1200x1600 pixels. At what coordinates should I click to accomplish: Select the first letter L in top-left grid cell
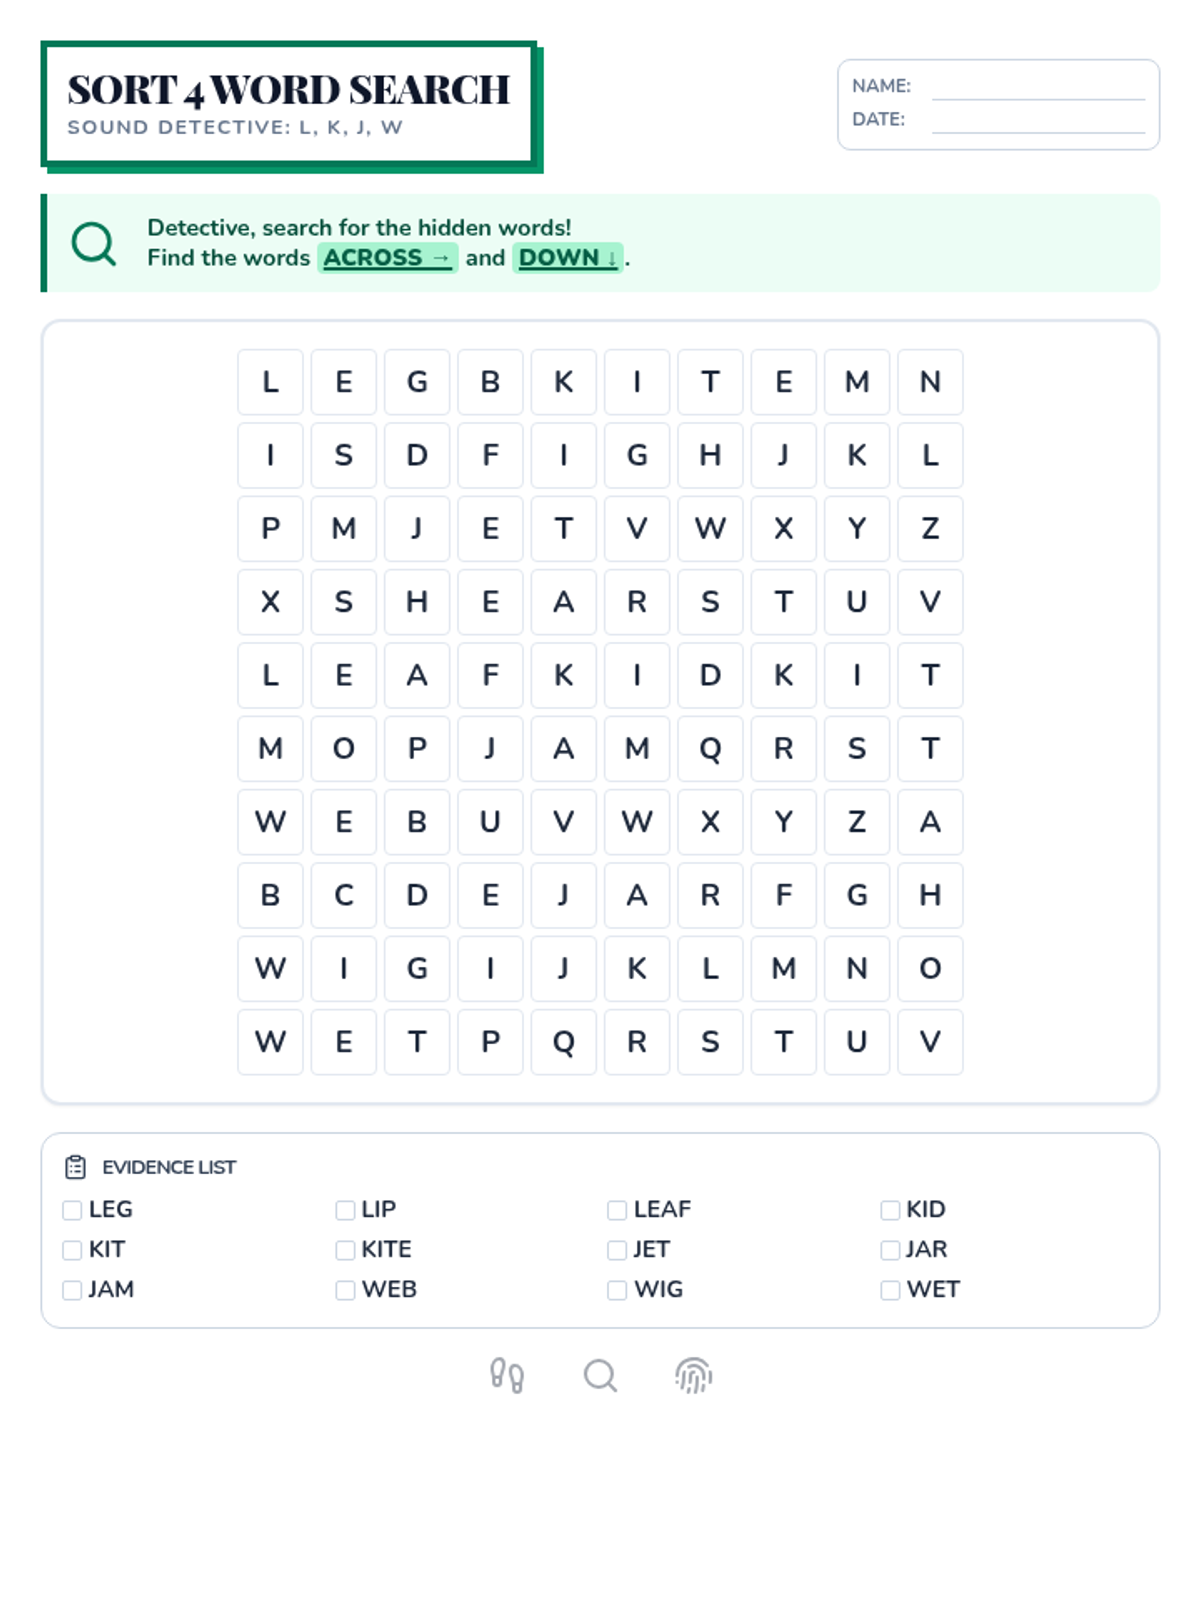click(270, 382)
